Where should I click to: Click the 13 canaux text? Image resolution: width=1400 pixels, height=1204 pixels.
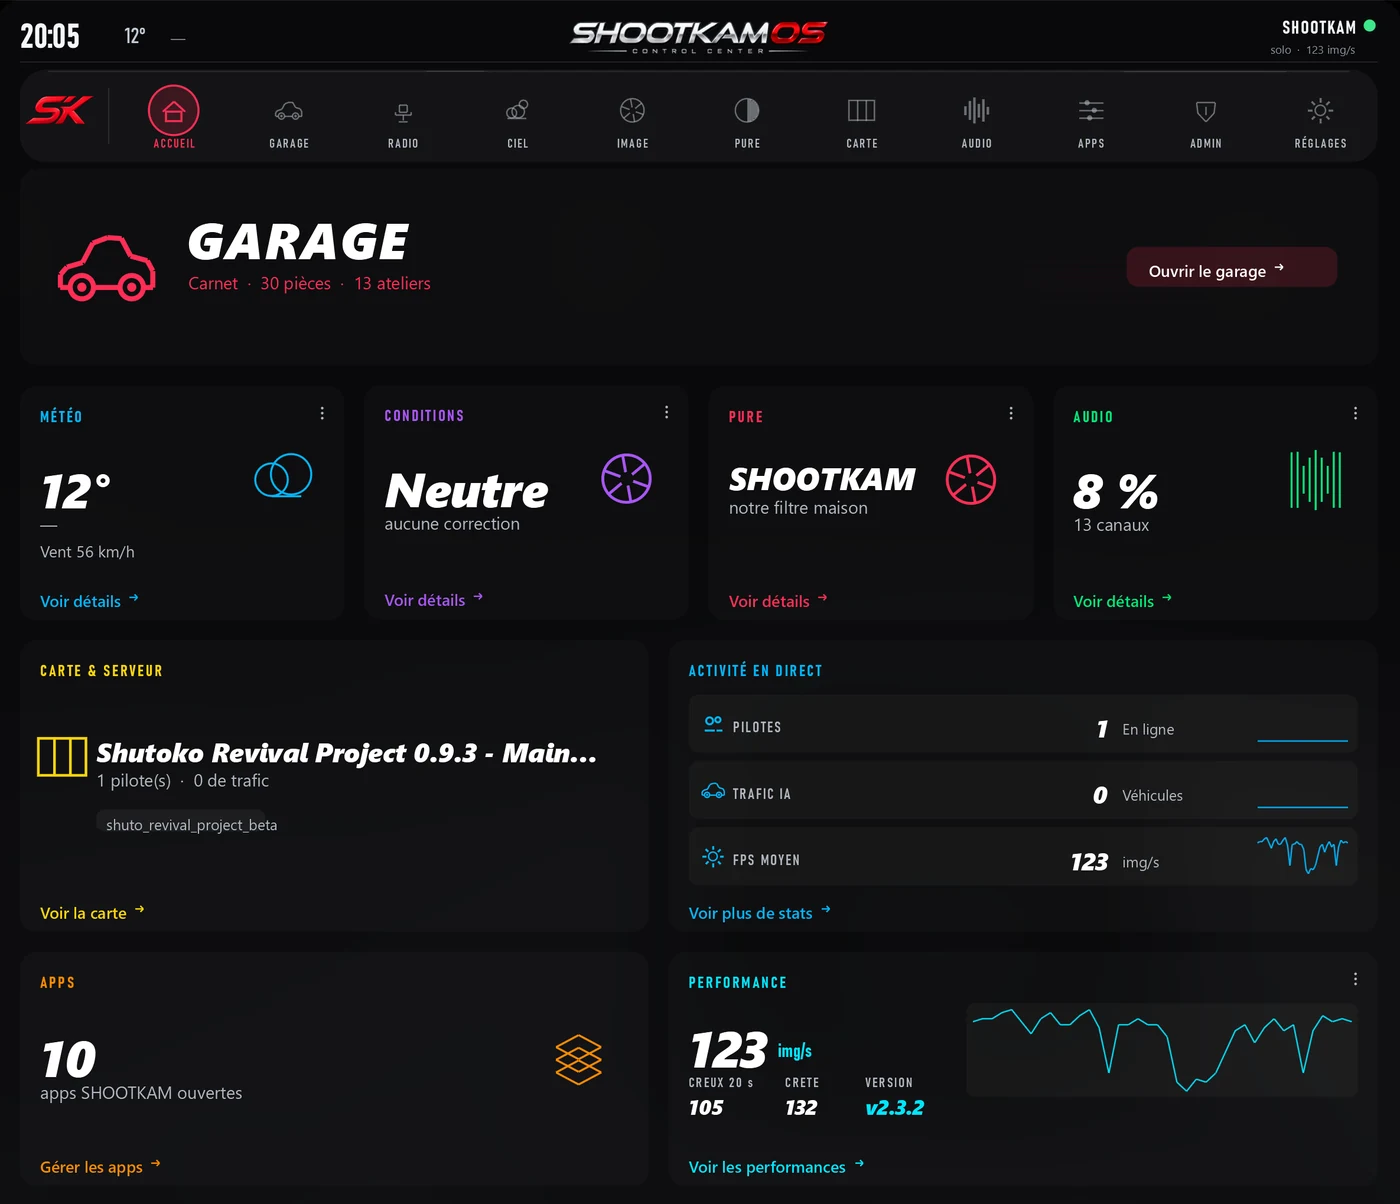[1111, 525]
